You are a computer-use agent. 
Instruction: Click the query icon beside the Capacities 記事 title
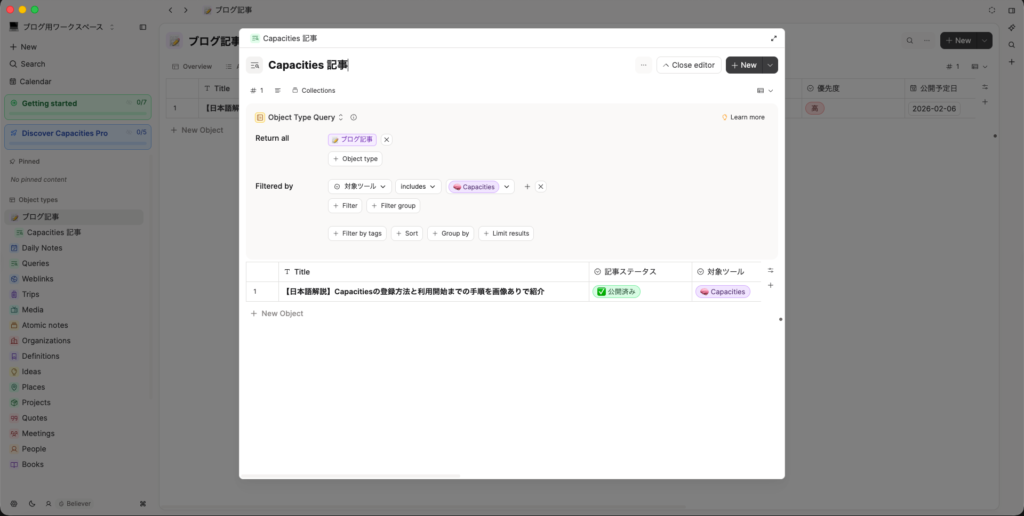click(255, 65)
